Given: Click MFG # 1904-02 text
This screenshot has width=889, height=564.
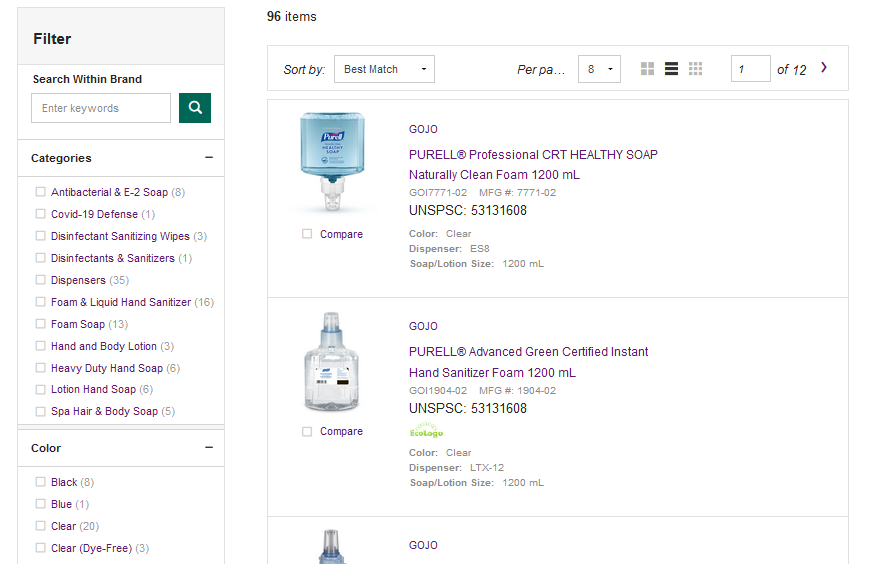Looking at the screenshot, I should [517, 391].
